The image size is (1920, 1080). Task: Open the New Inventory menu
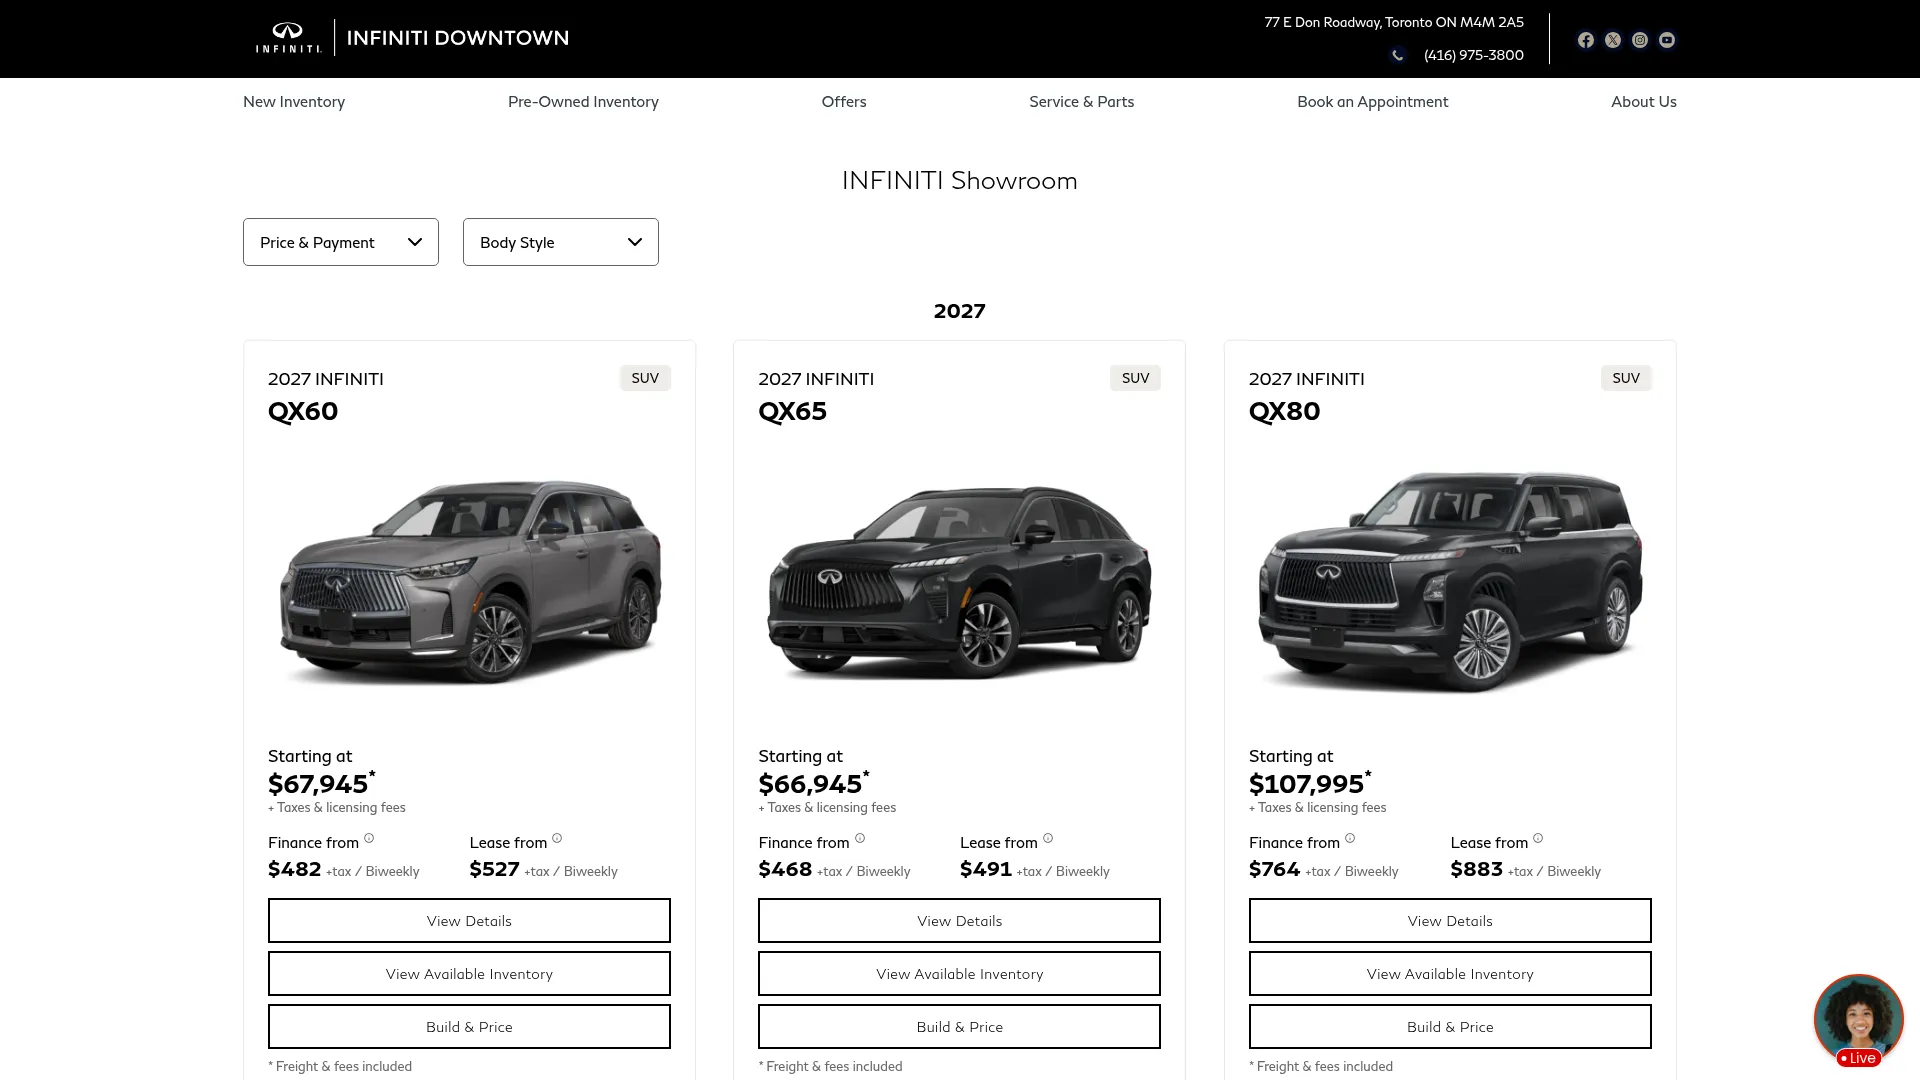point(294,102)
